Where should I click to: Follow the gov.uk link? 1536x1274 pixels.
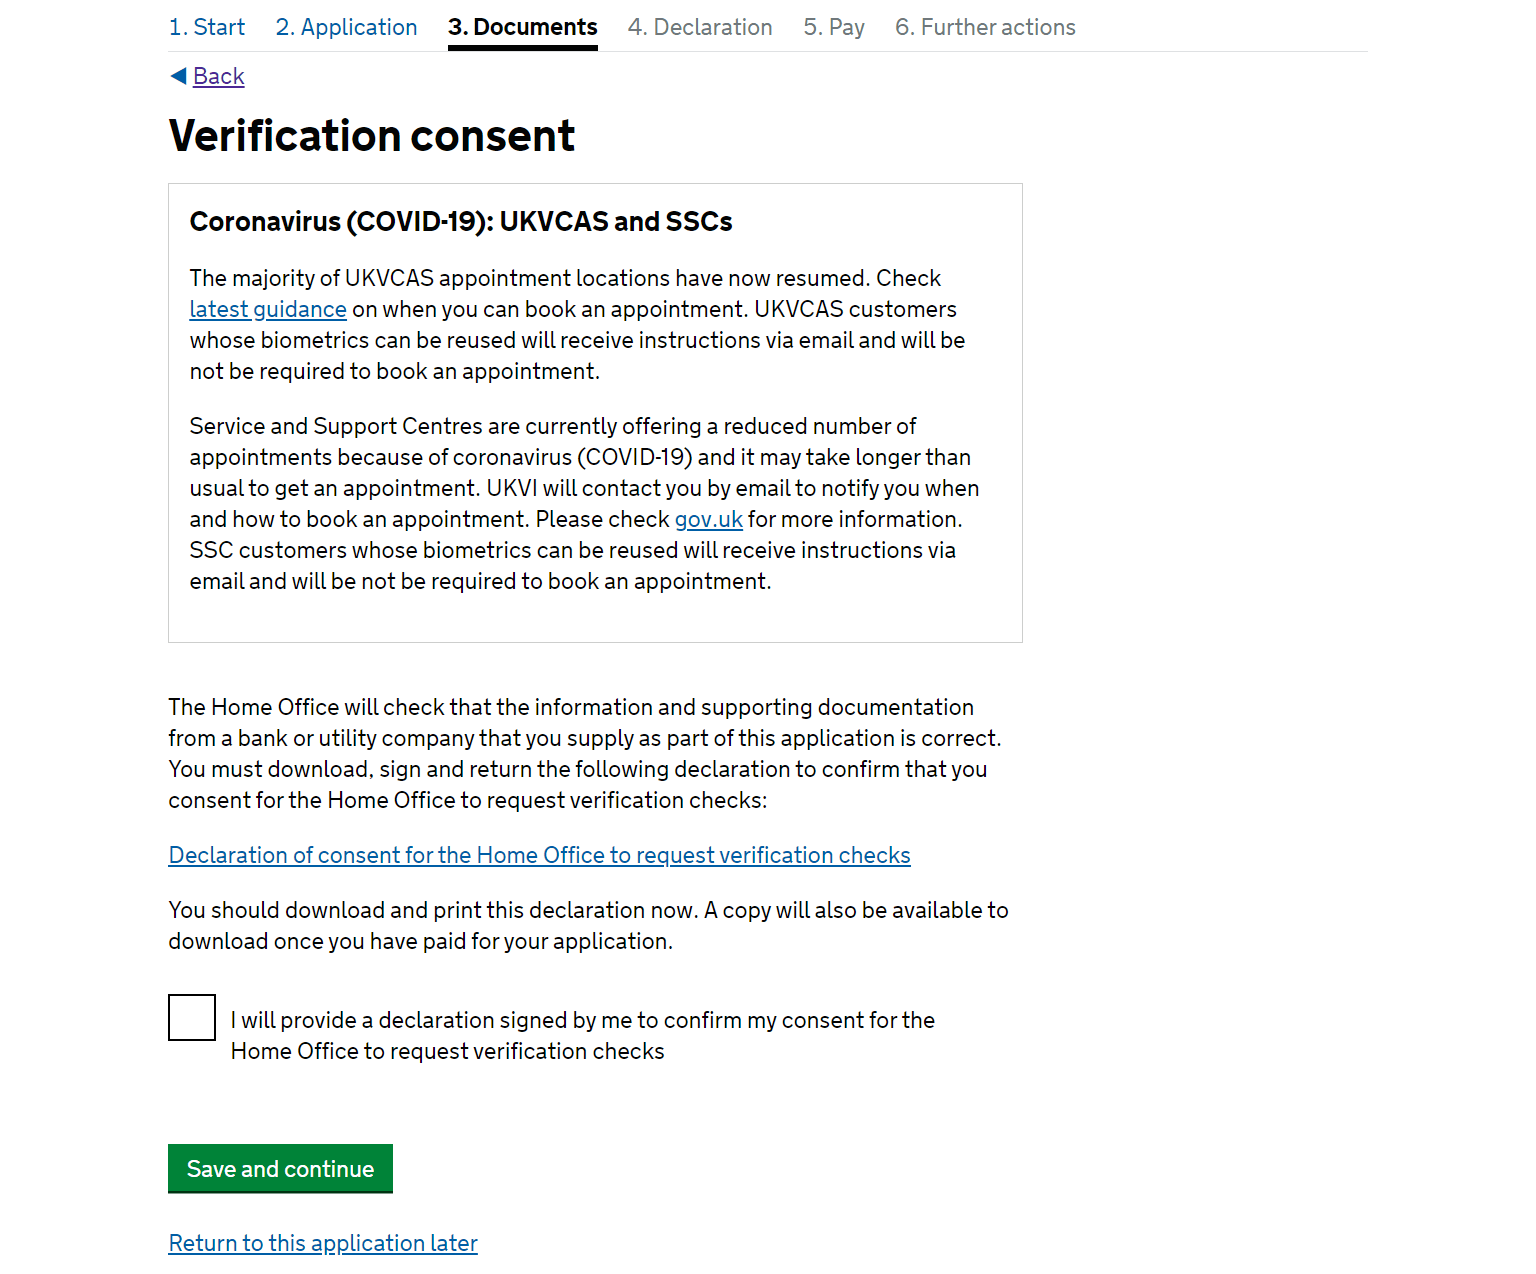click(708, 519)
